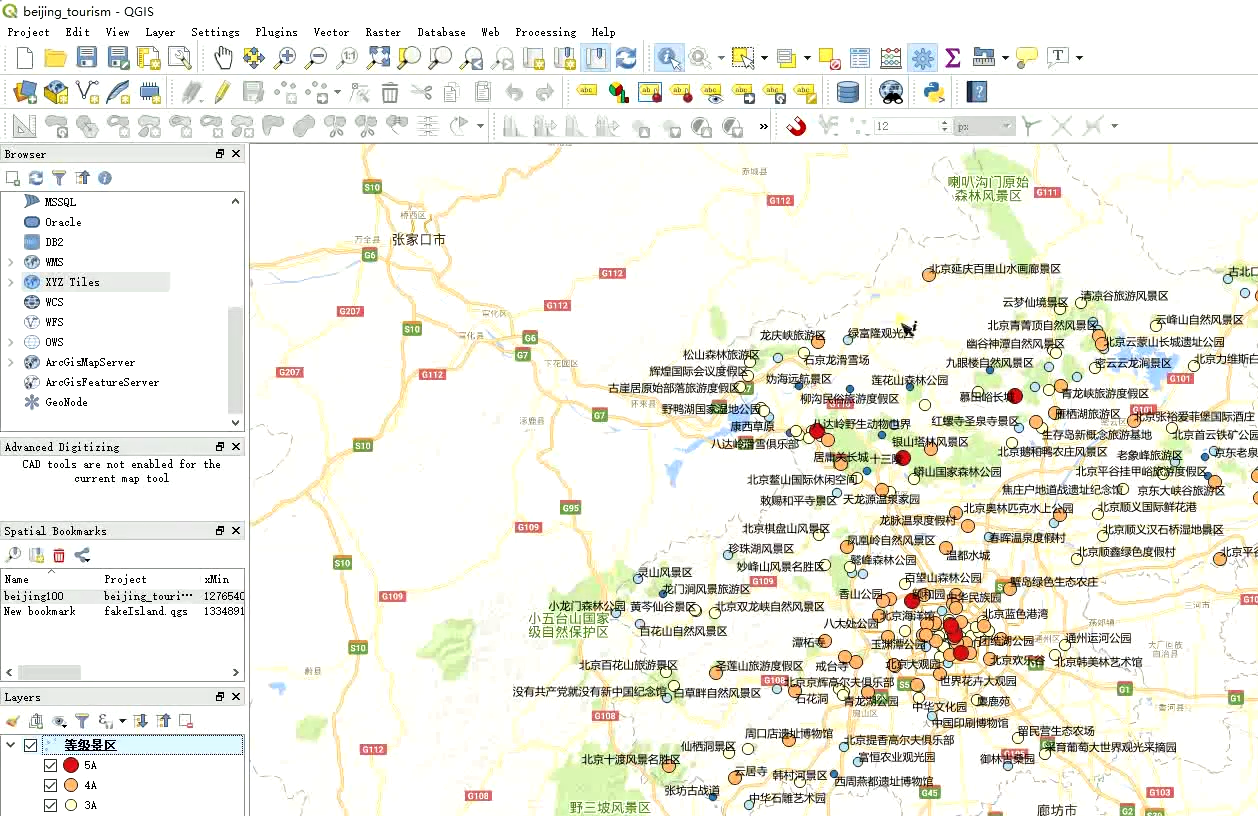The image size is (1258, 816).
Task: Open the Python Console icon
Action: [934, 93]
